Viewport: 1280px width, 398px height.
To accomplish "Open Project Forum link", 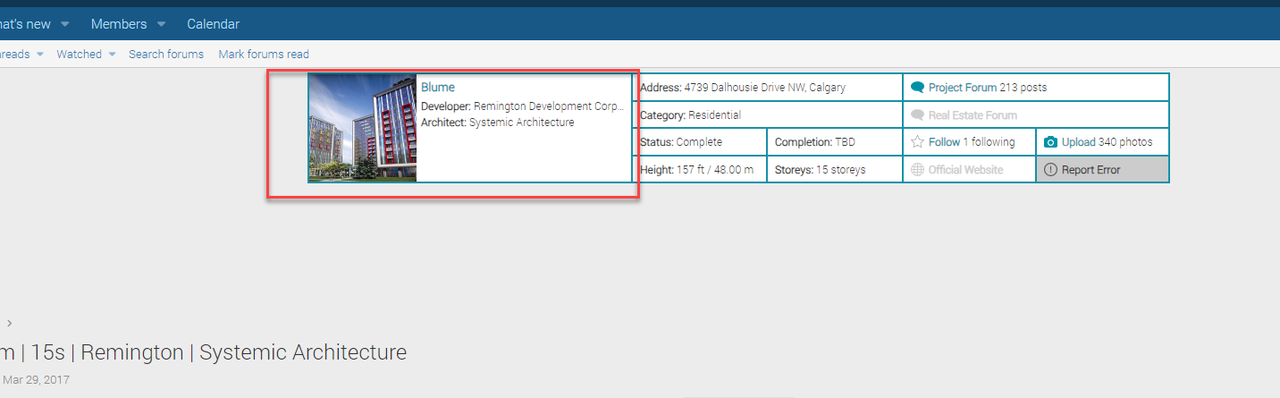I will 963,88.
